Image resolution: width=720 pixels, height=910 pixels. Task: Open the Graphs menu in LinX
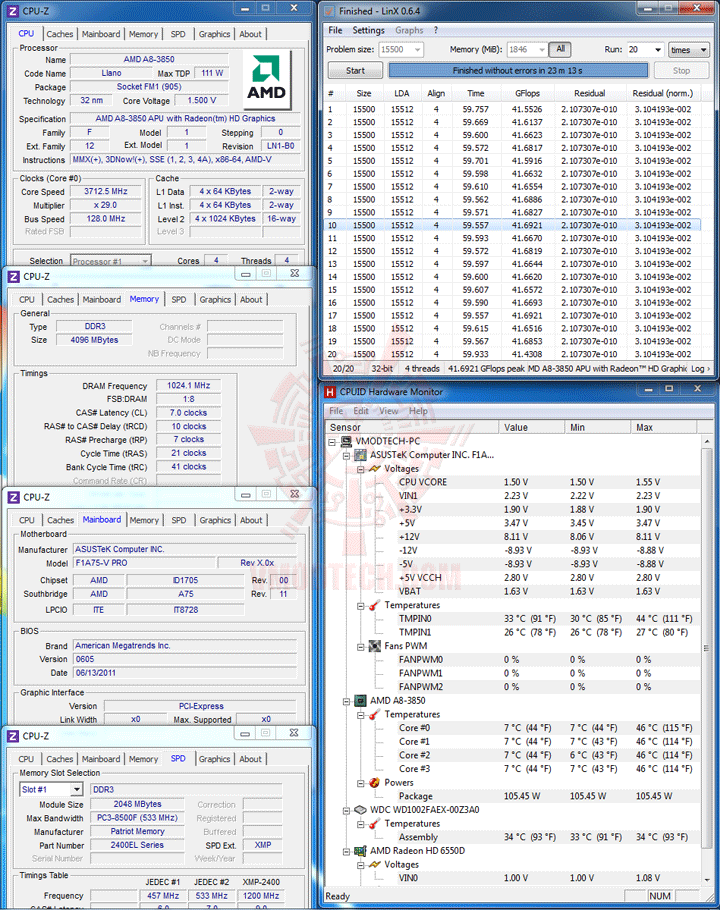coord(409,30)
